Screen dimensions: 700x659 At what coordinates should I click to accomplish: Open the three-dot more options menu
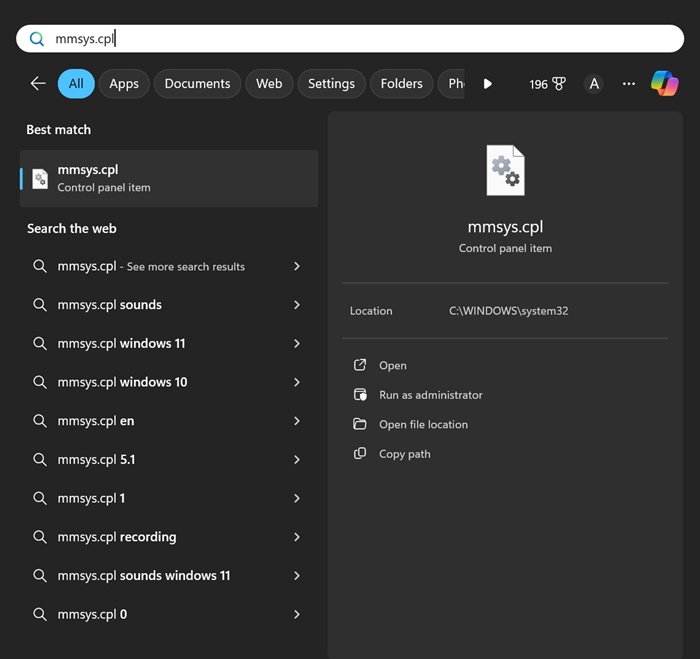[629, 84]
